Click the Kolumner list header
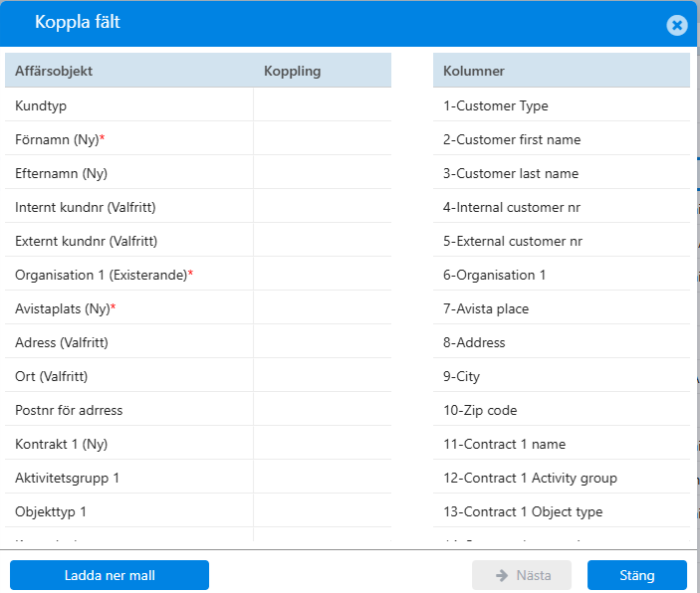This screenshot has width=700, height=593. tap(562, 71)
